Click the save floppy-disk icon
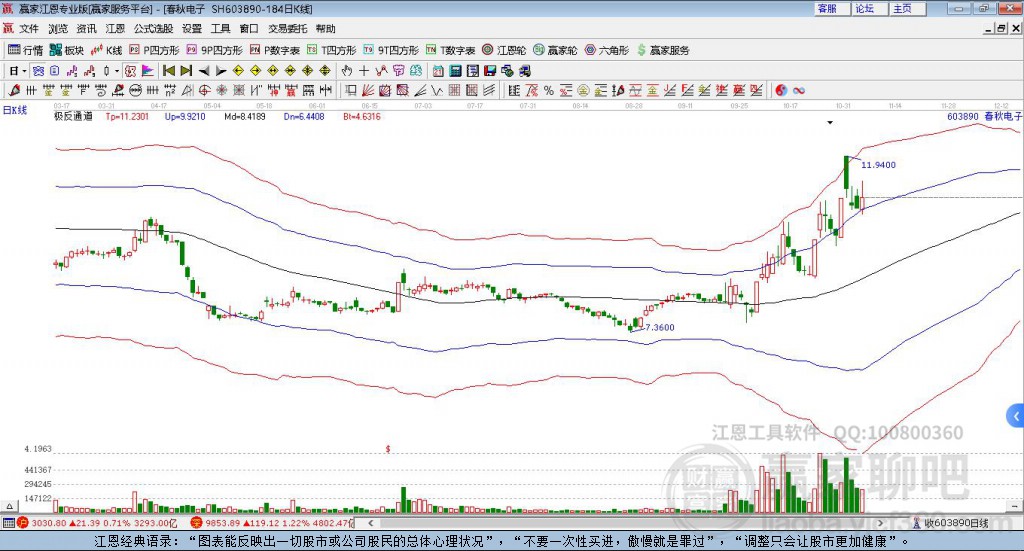The height and width of the screenshot is (551, 1024). click(490, 71)
